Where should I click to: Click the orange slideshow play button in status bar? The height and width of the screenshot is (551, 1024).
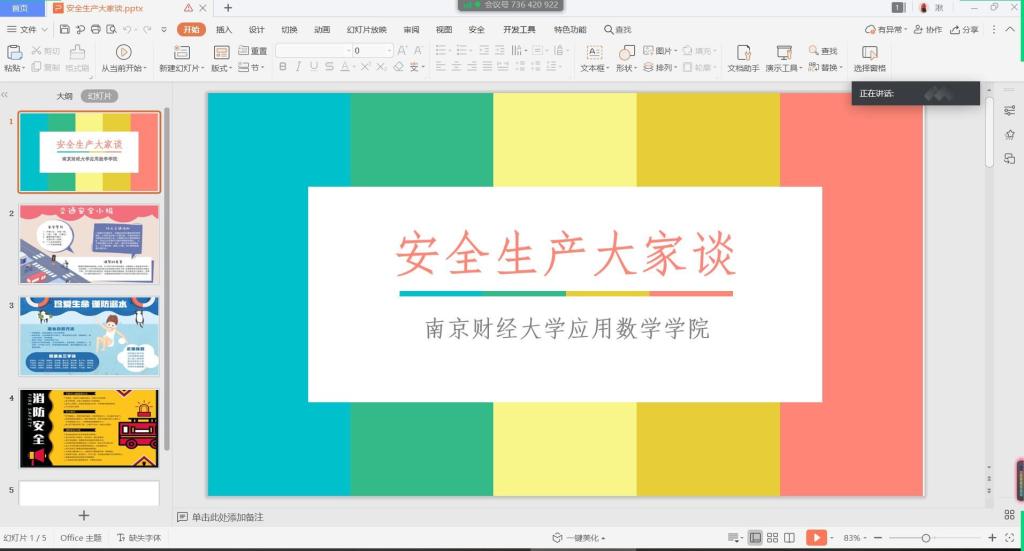817,538
